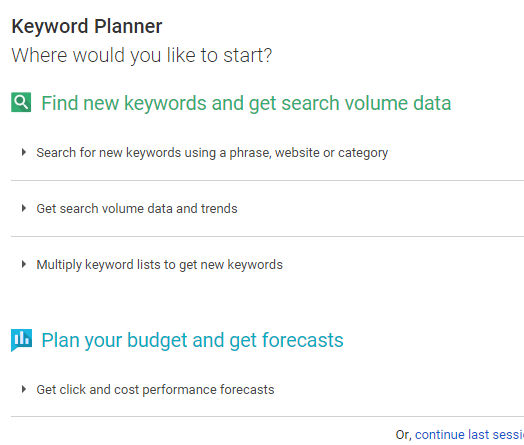Select the word 'category' in first option
Viewport: 524px width, 445px height.
click(363, 153)
